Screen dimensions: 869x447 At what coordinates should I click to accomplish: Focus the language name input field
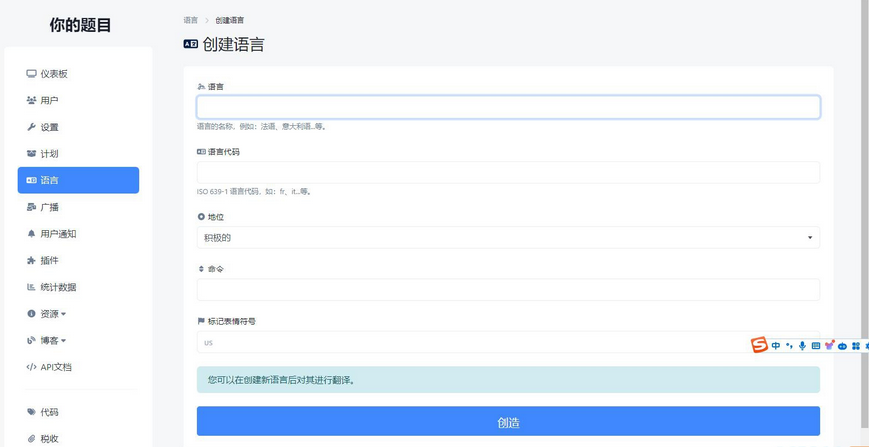508,107
